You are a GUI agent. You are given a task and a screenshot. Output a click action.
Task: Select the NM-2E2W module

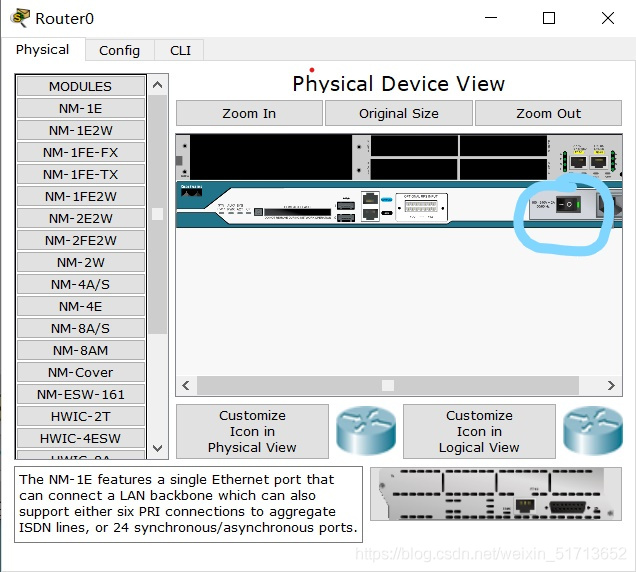pos(81,218)
